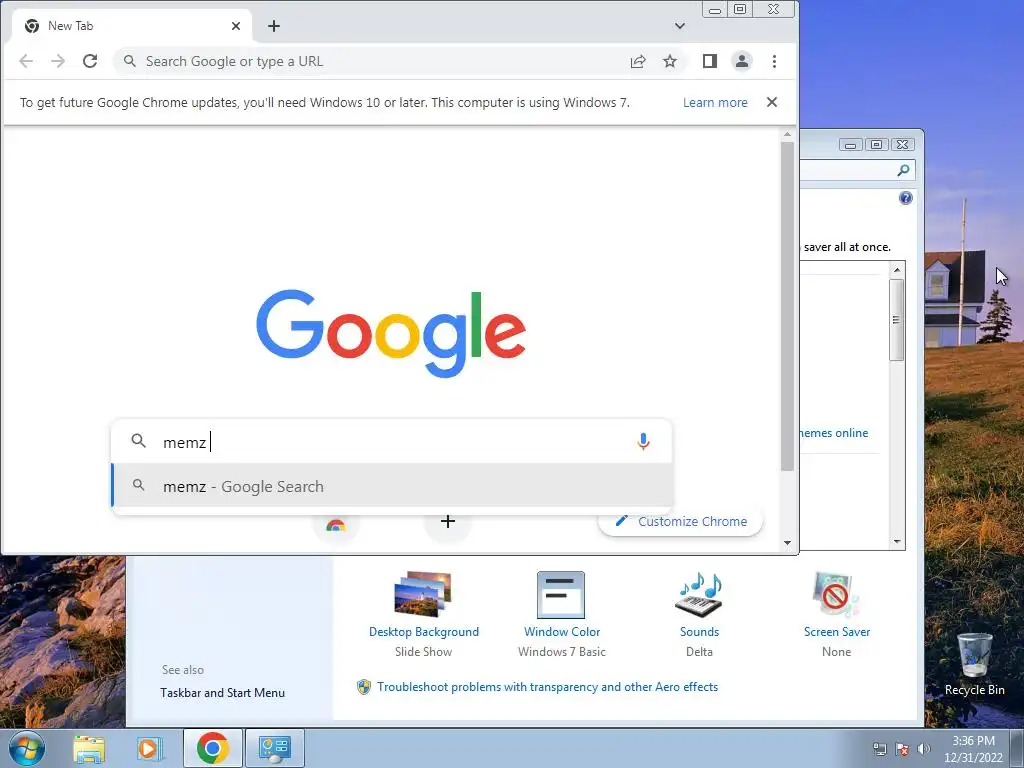Click inside the Google search box

click(392, 442)
